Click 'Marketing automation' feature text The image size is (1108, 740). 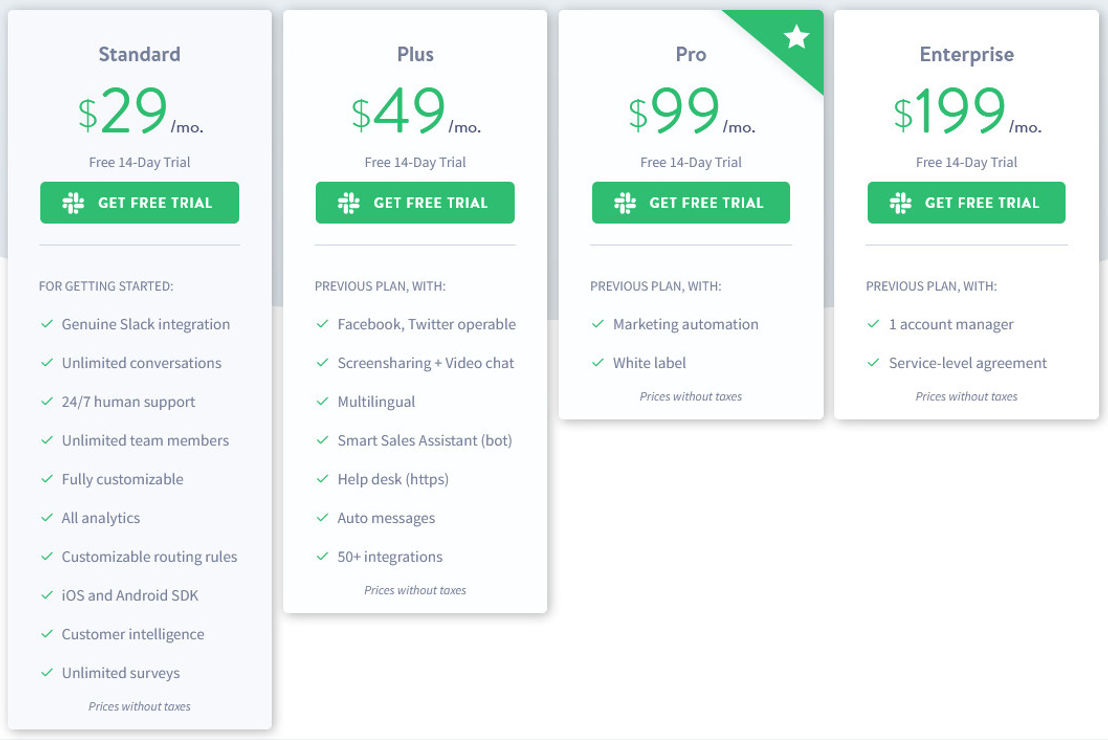coord(685,324)
